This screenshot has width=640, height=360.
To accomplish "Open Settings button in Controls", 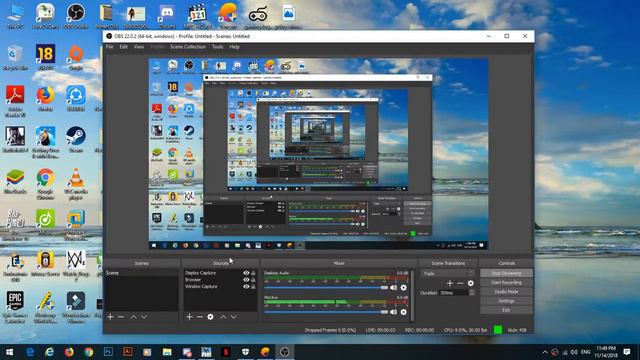I will coord(506,301).
